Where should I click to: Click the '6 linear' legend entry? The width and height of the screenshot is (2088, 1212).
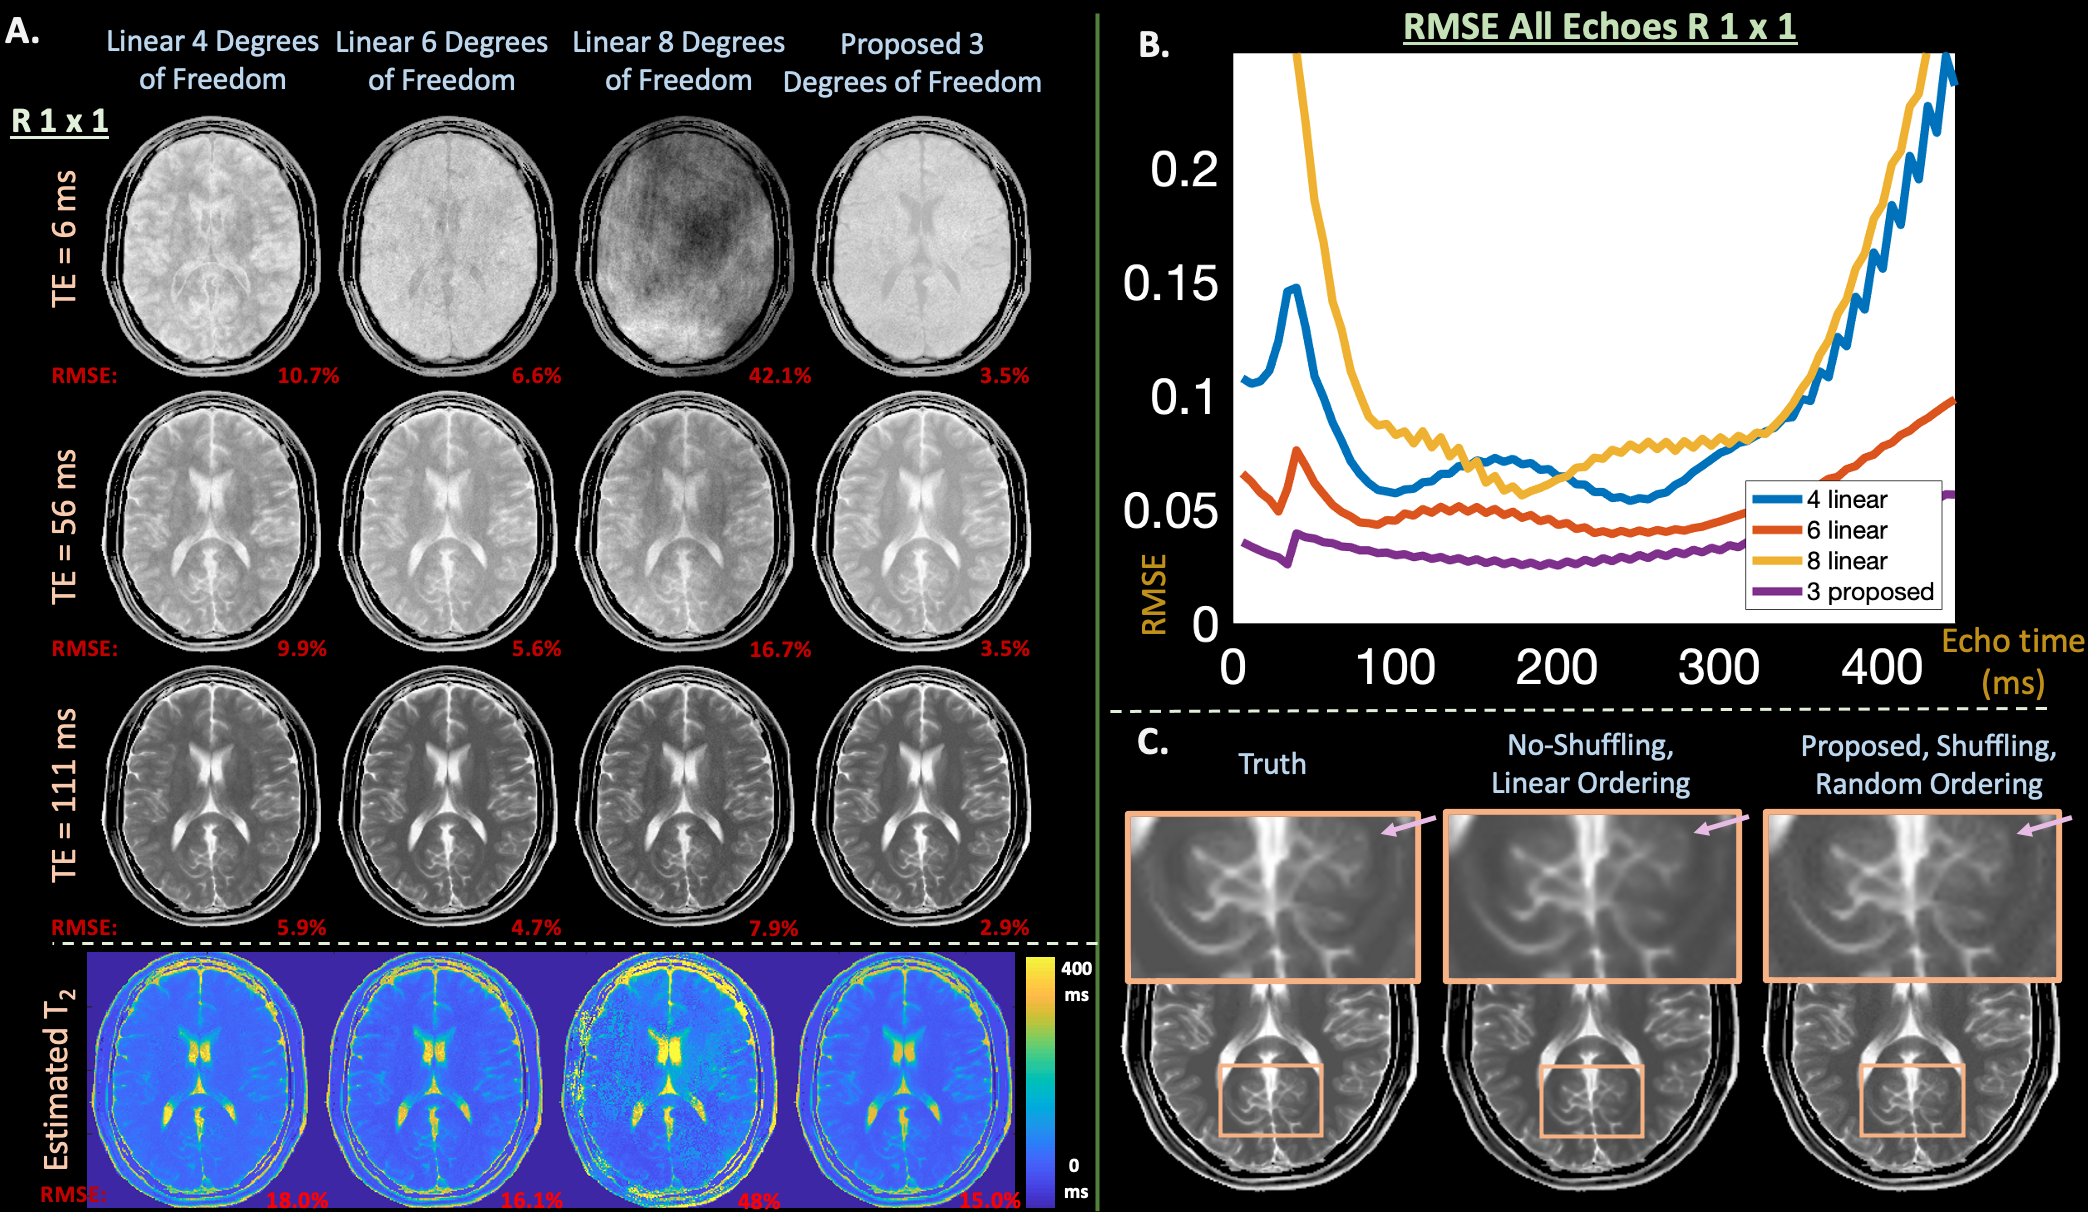1845,530
